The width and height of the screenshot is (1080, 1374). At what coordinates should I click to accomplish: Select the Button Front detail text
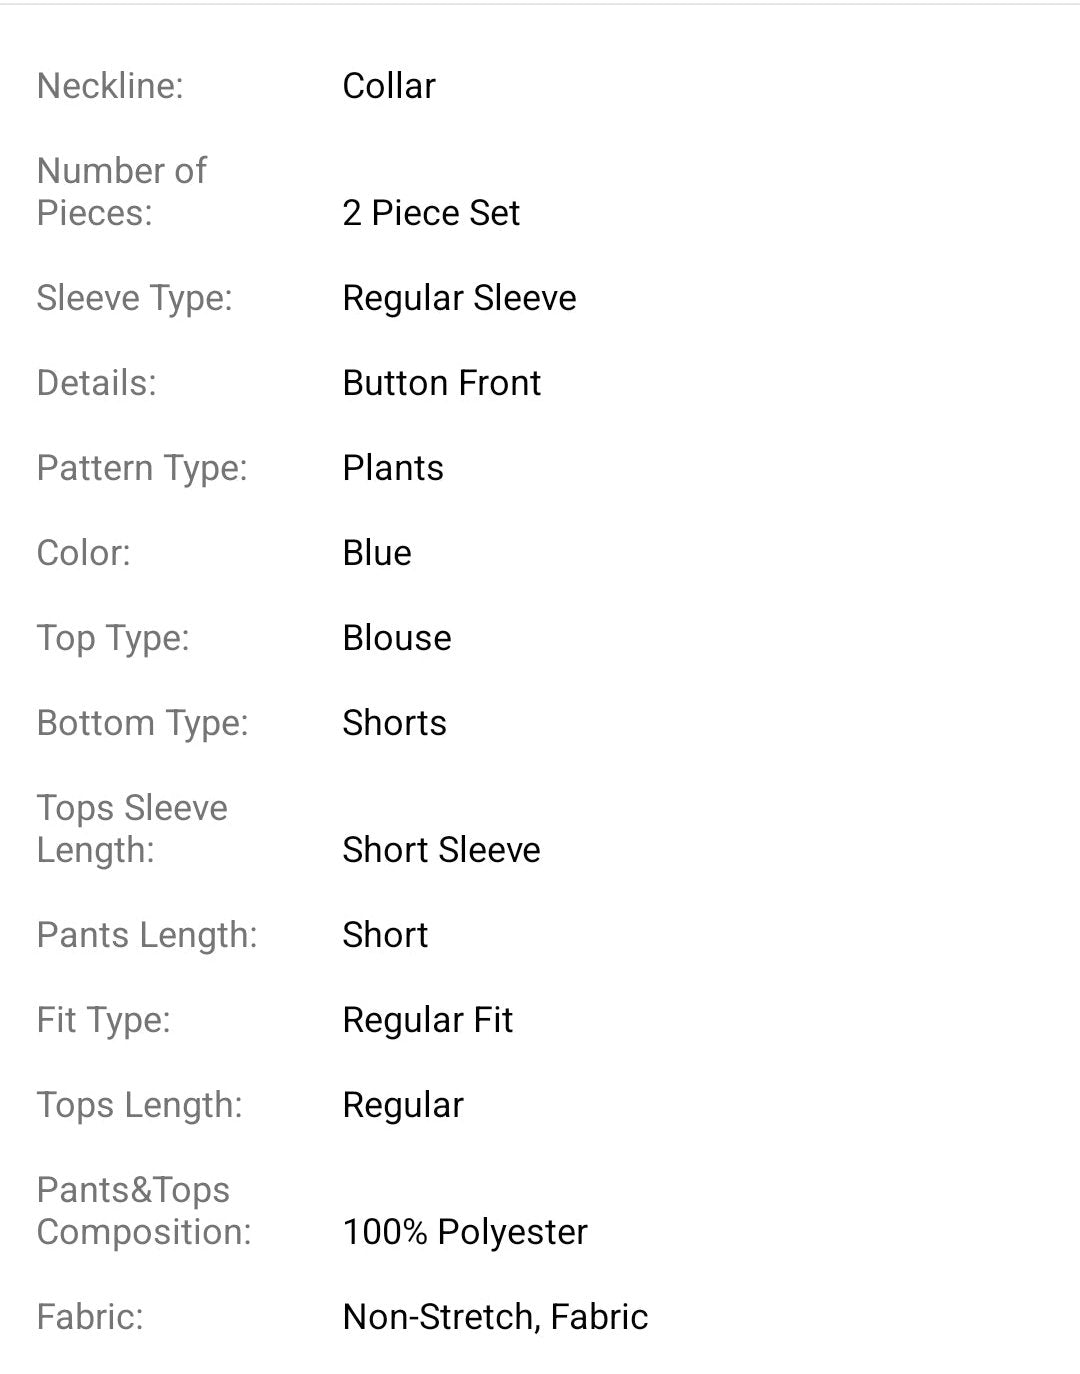click(441, 383)
